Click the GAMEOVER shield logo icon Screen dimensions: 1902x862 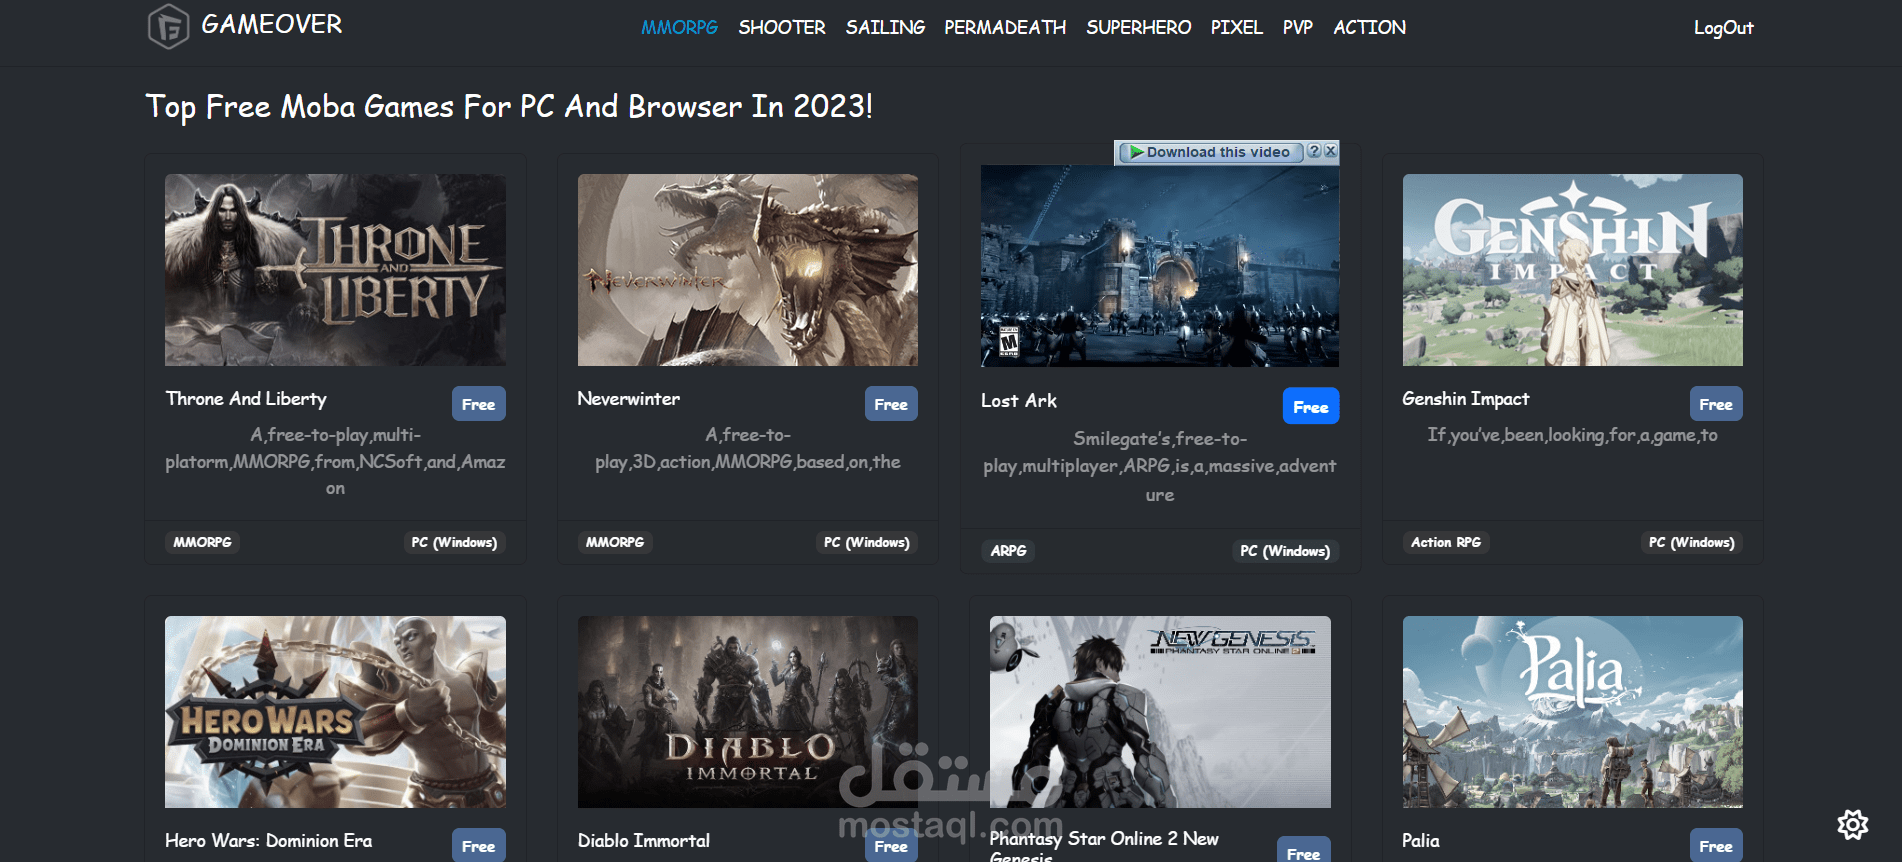[168, 26]
